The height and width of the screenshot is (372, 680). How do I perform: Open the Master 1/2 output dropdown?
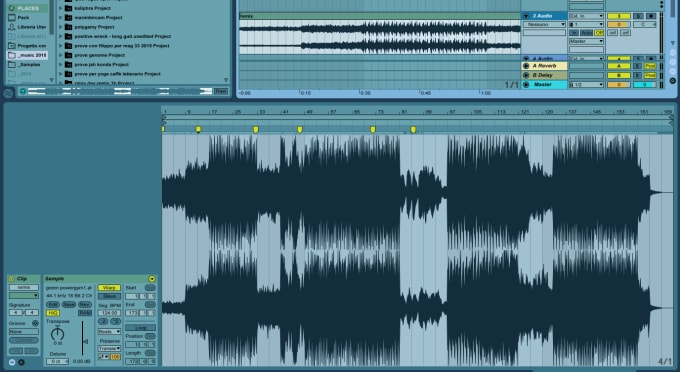click(586, 85)
